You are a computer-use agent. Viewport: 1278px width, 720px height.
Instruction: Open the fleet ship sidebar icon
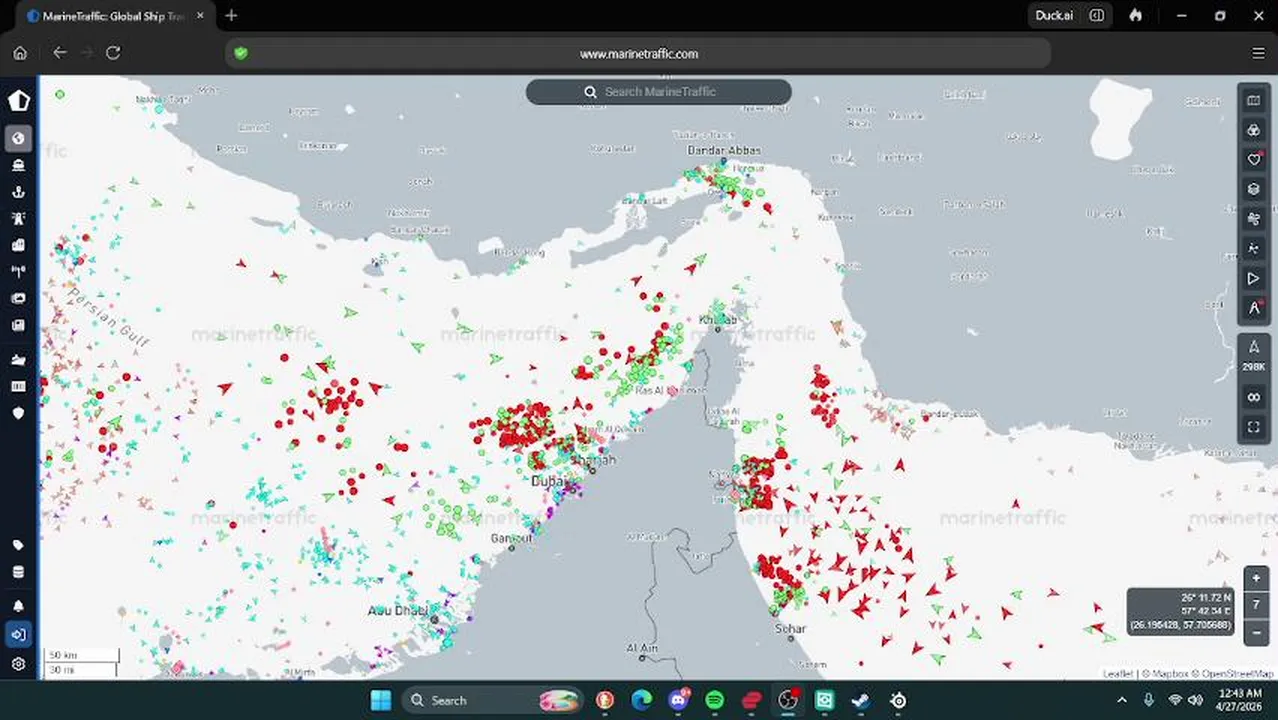pos(18,359)
